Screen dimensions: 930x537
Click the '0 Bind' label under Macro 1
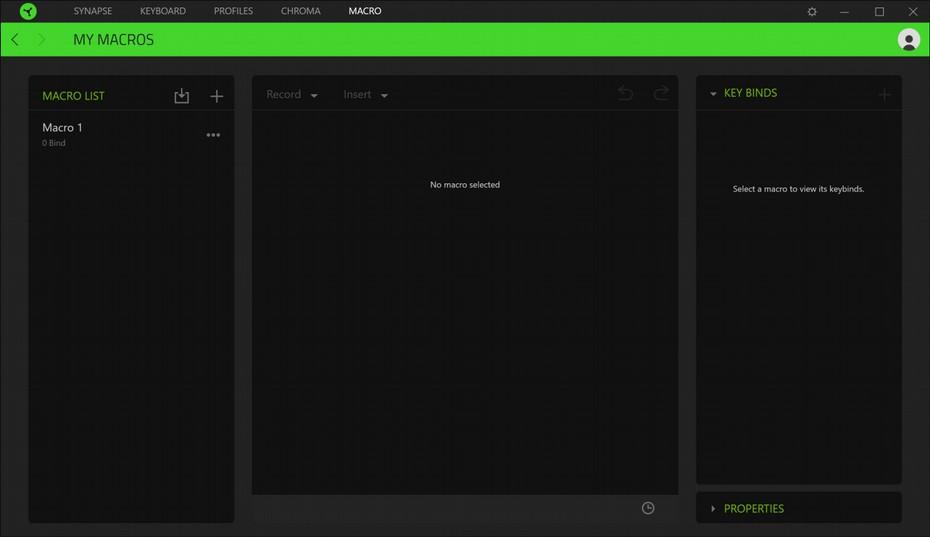(53, 143)
